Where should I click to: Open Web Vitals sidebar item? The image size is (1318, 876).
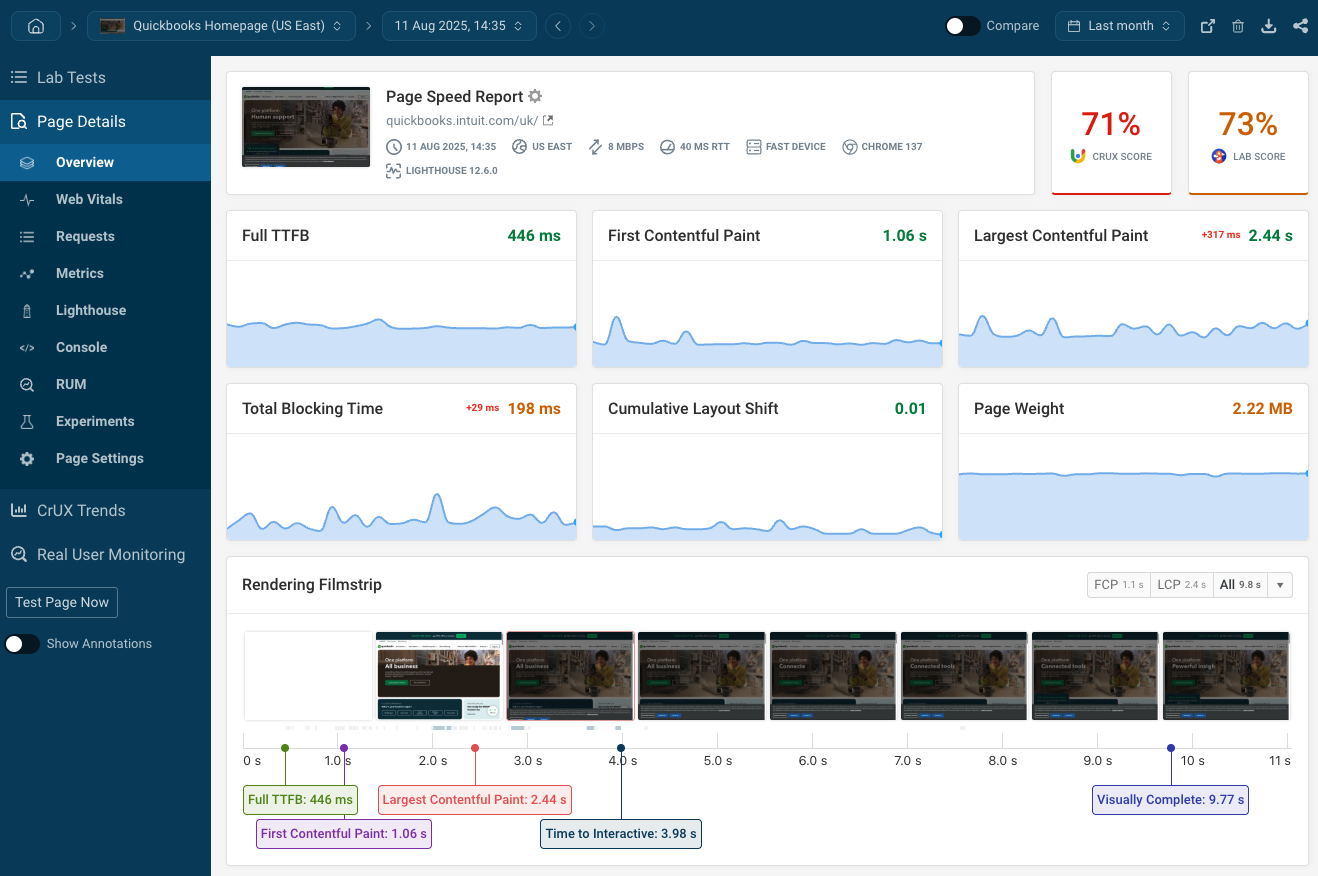coord(105,199)
